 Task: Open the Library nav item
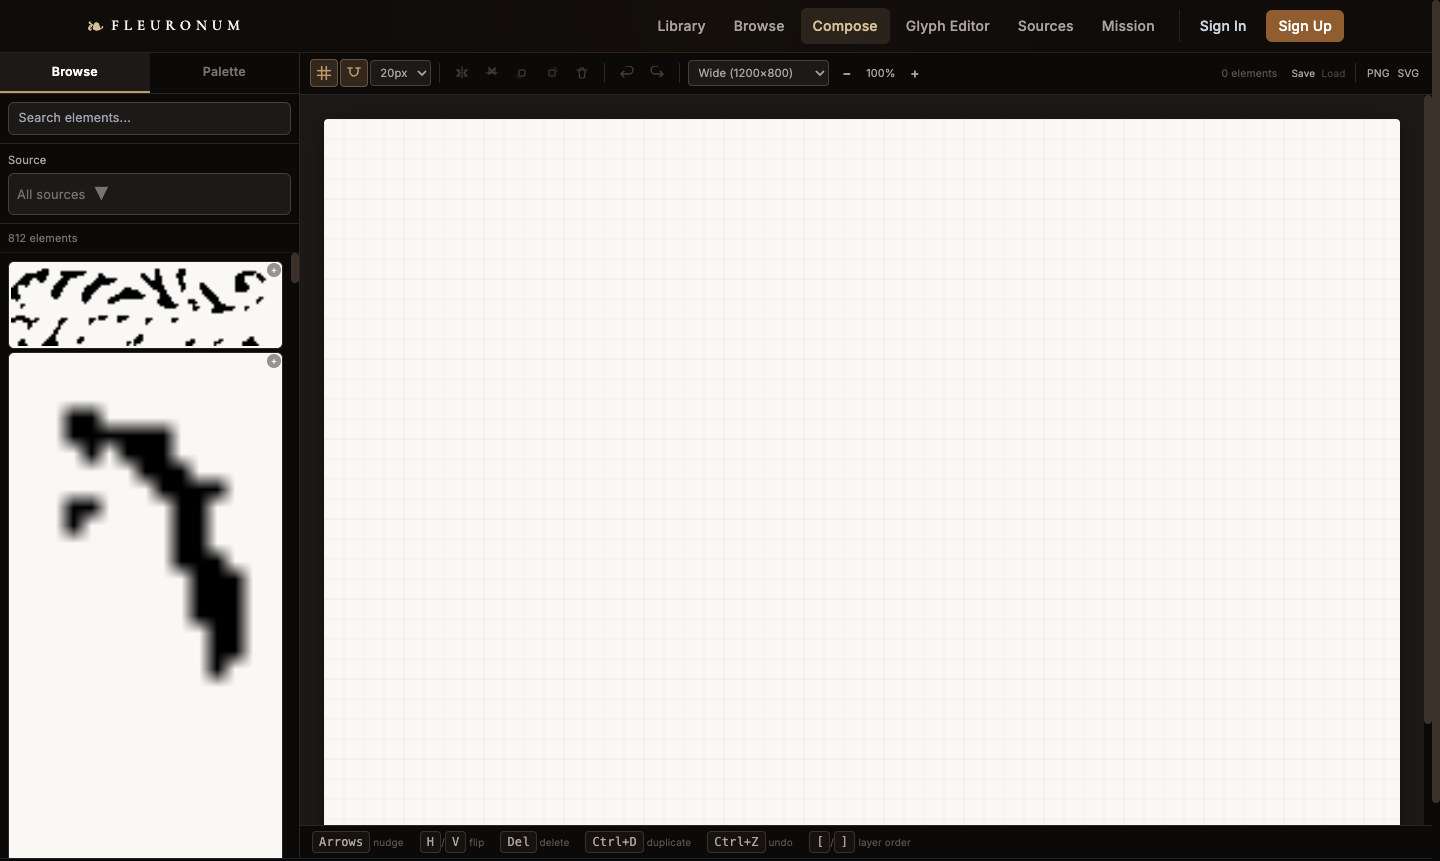click(x=681, y=26)
